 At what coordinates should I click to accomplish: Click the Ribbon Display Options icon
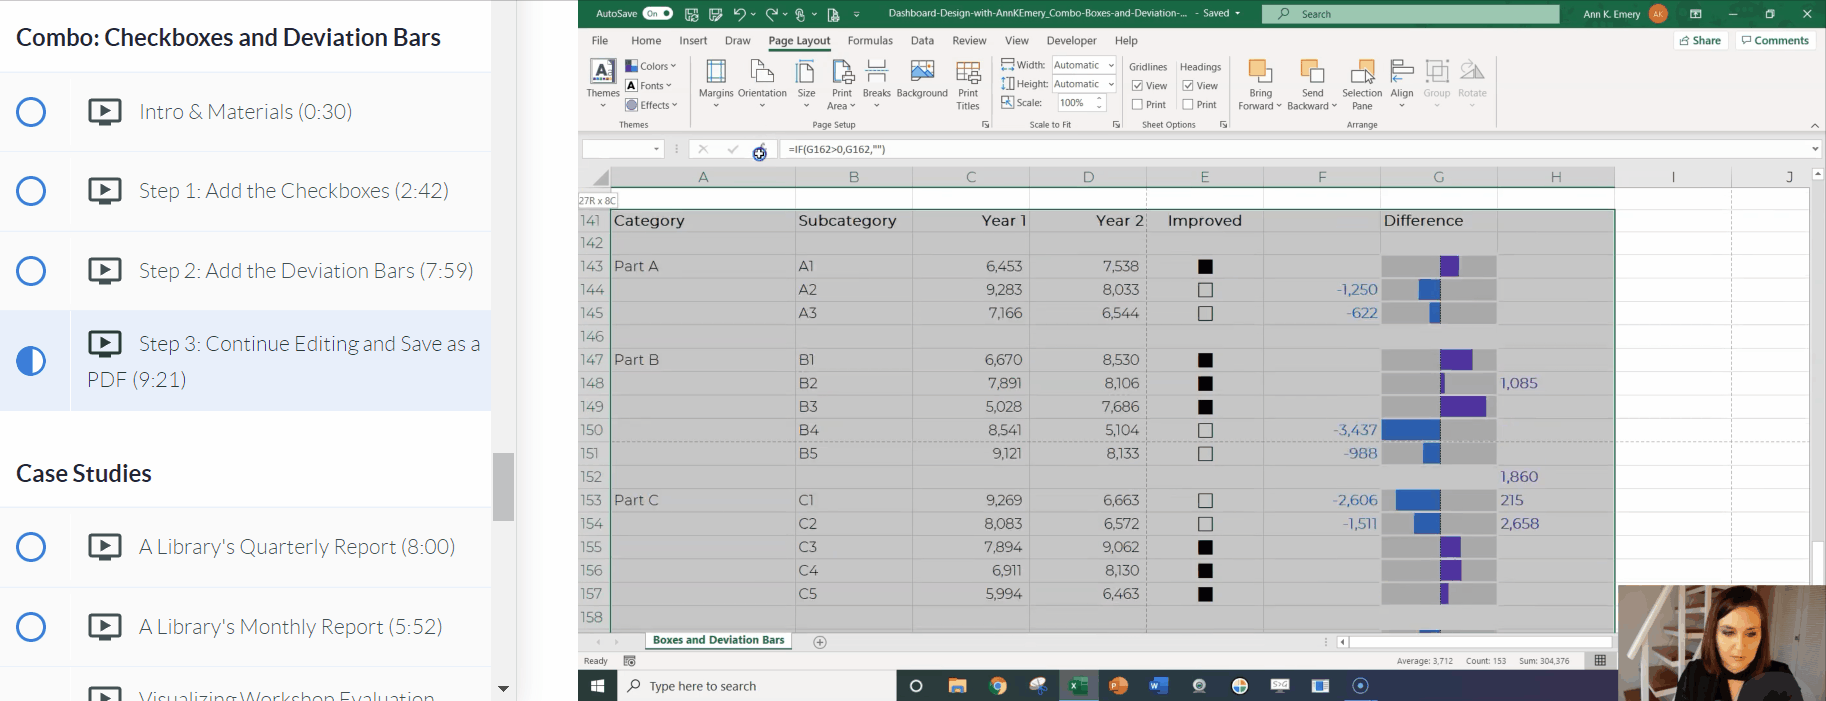coord(1696,14)
